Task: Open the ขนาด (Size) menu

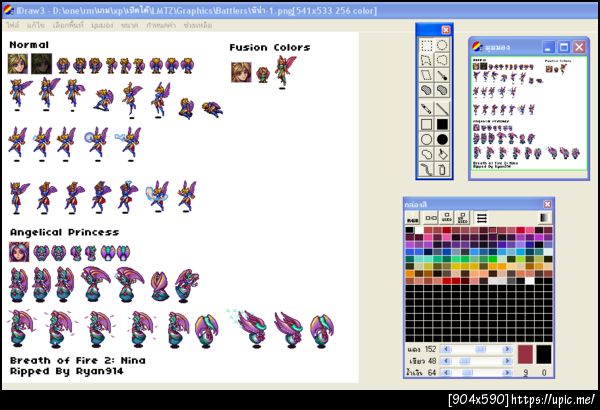Action: (129, 25)
